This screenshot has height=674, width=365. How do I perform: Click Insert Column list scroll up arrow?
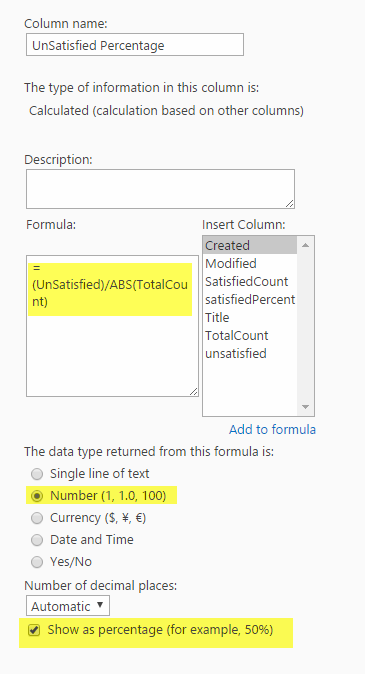point(305,245)
